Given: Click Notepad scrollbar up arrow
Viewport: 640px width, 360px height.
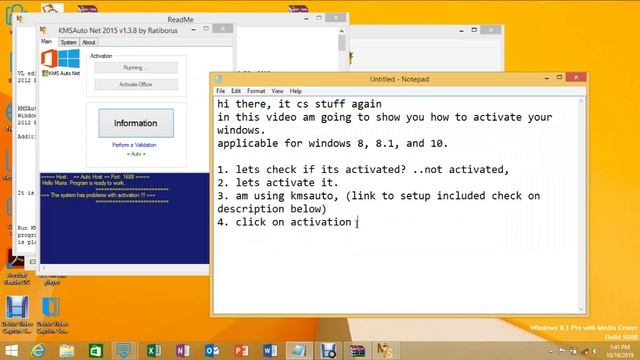Looking at the screenshot, I should tap(582, 101).
